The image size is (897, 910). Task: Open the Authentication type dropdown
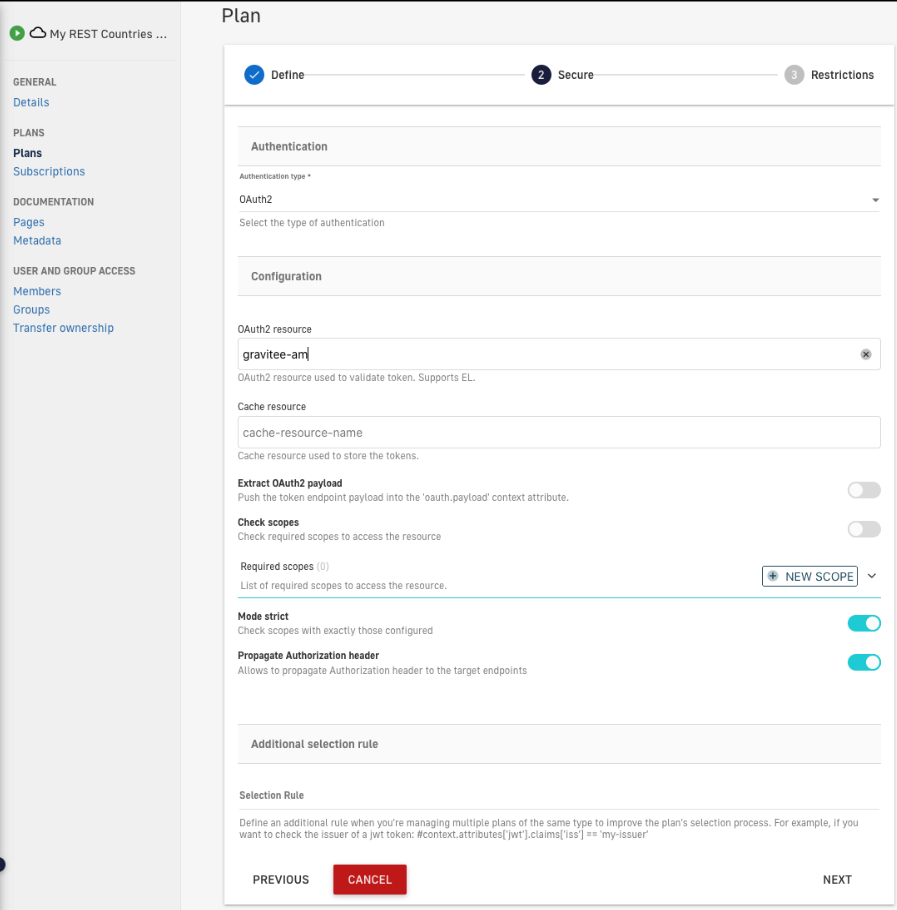[x=875, y=199]
